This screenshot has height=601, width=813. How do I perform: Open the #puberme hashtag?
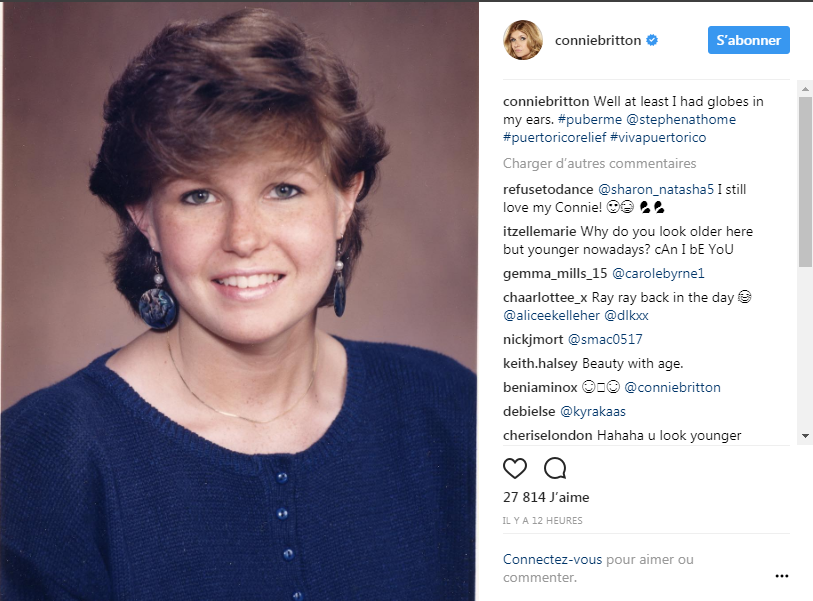click(x=590, y=119)
